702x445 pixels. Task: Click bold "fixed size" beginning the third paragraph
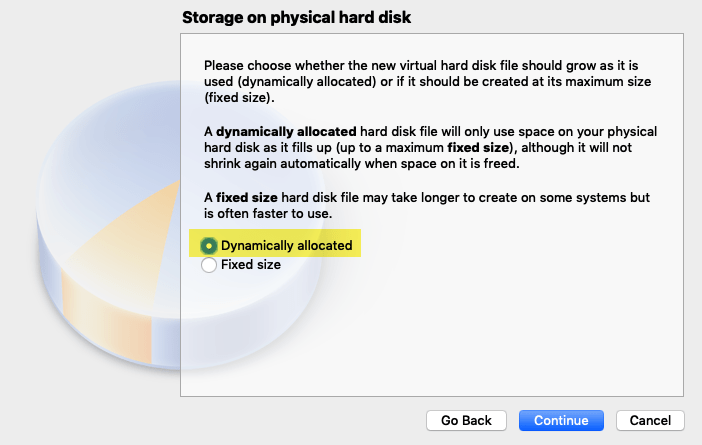click(x=247, y=197)
